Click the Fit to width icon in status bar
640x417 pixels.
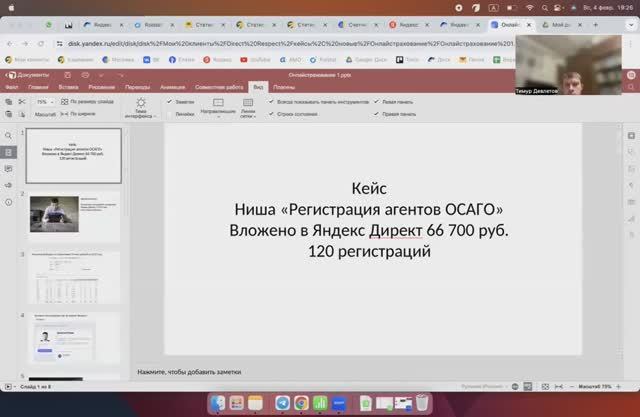[558, 386]
